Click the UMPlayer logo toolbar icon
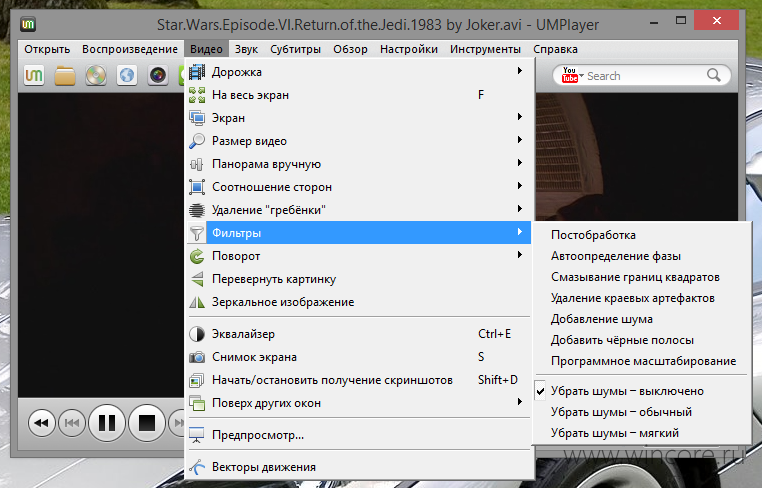 pyautogui.click(x=34, y=75)
